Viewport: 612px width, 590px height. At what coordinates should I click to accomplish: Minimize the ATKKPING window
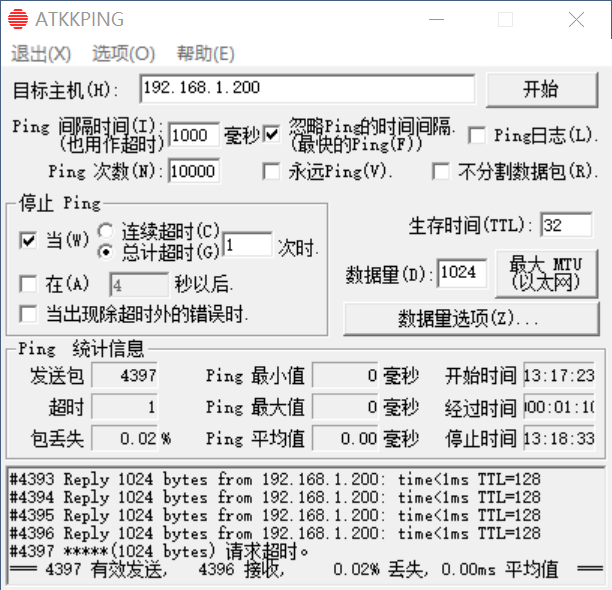point(436,20)
